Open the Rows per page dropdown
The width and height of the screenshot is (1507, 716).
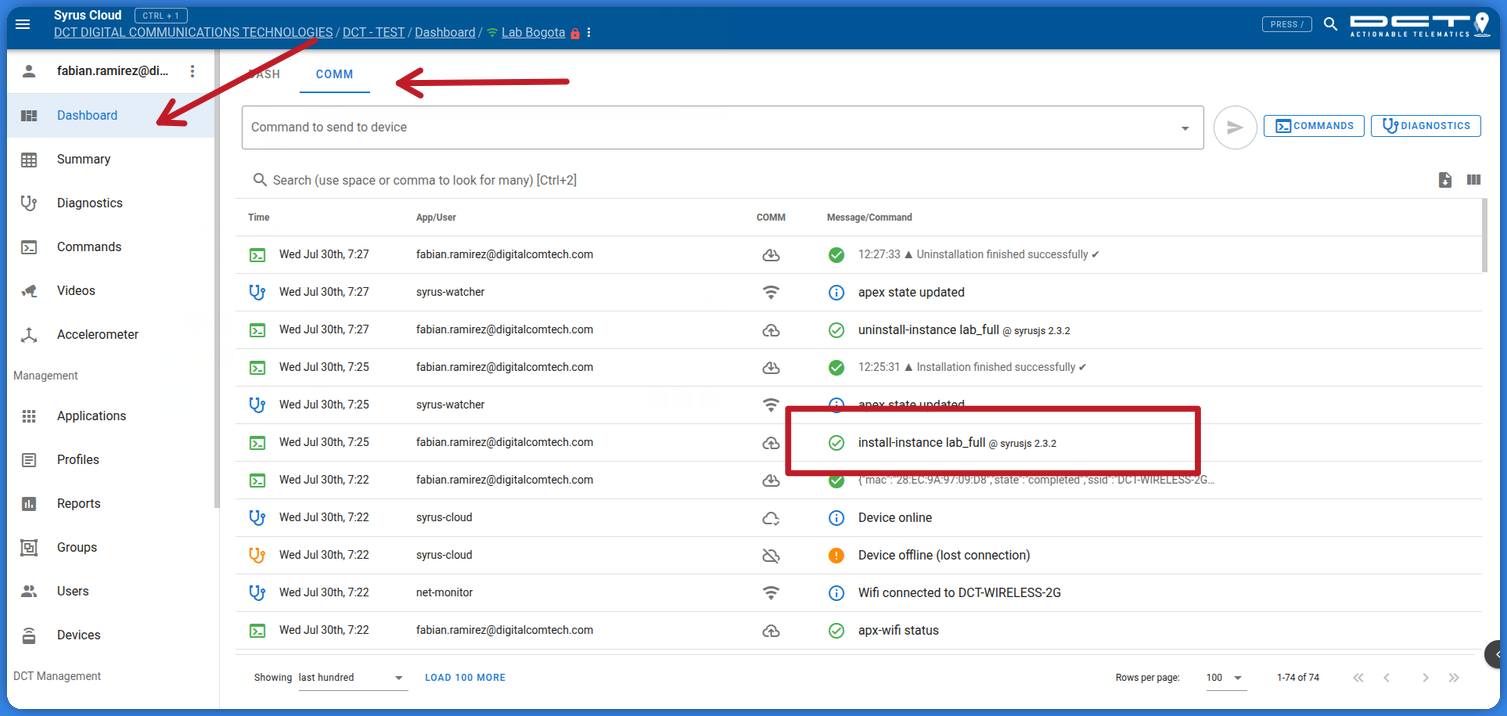[x=1225, y=678]
